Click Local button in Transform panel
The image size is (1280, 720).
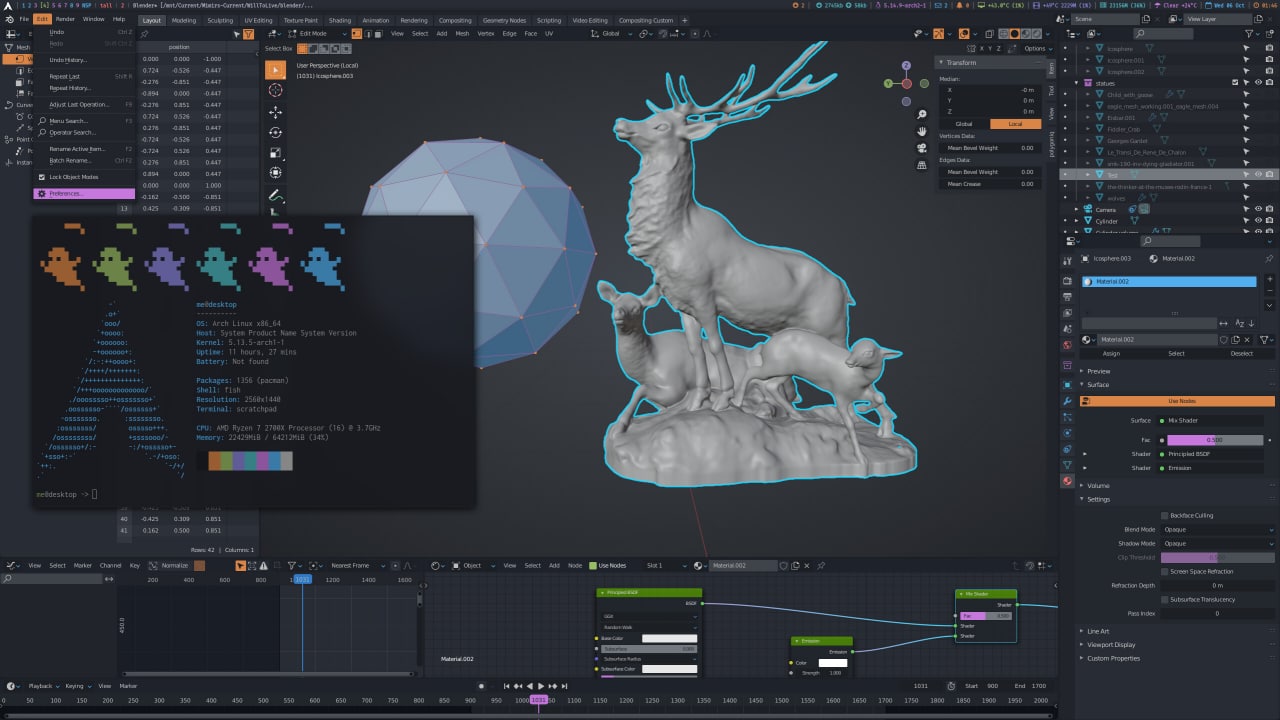[1015, 124]
